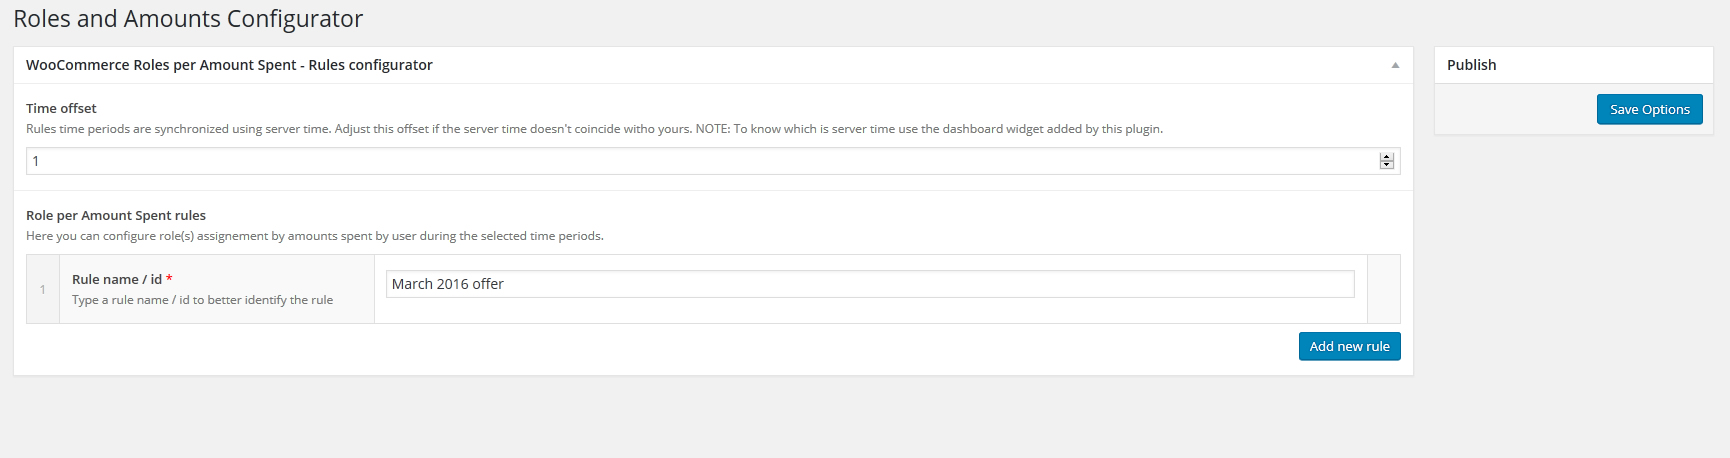The height and width of the screenshot is (458, 1730).
Task: Collapse the Rules configurator panel triangle
Action: (x=1395, y=65)
